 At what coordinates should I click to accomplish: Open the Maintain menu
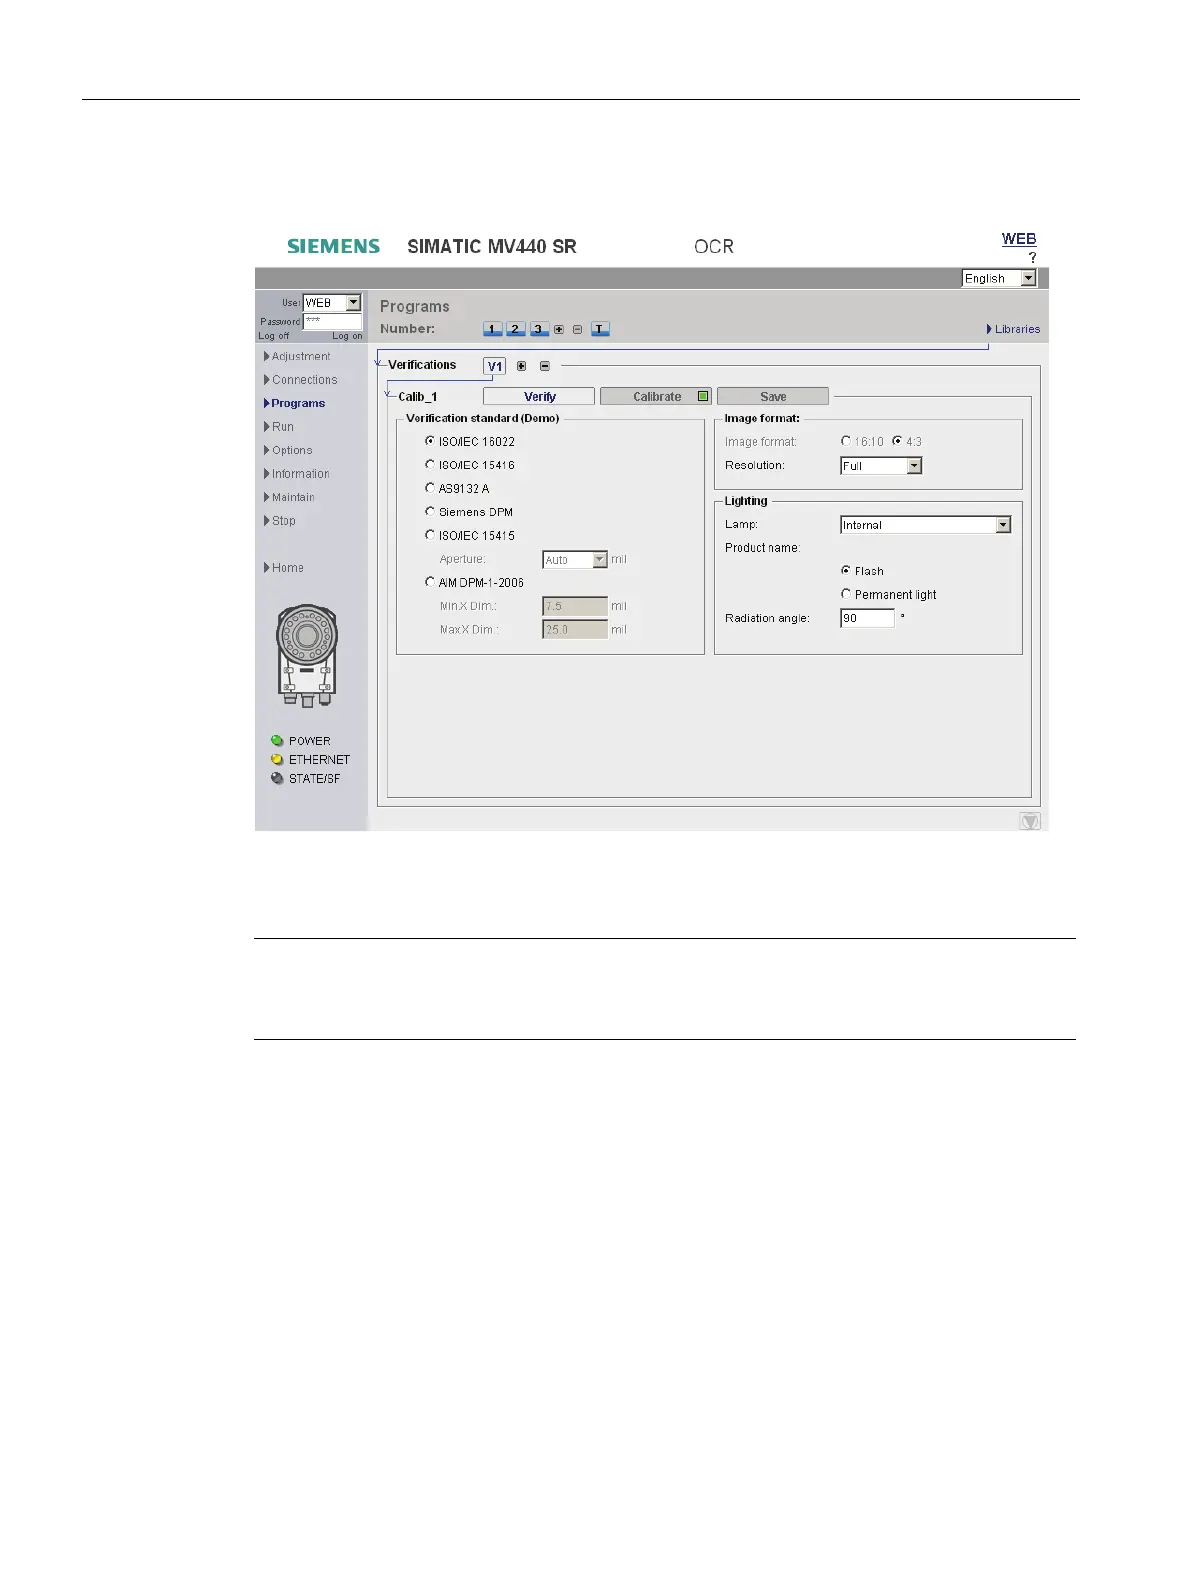click(x=289, y=497)
